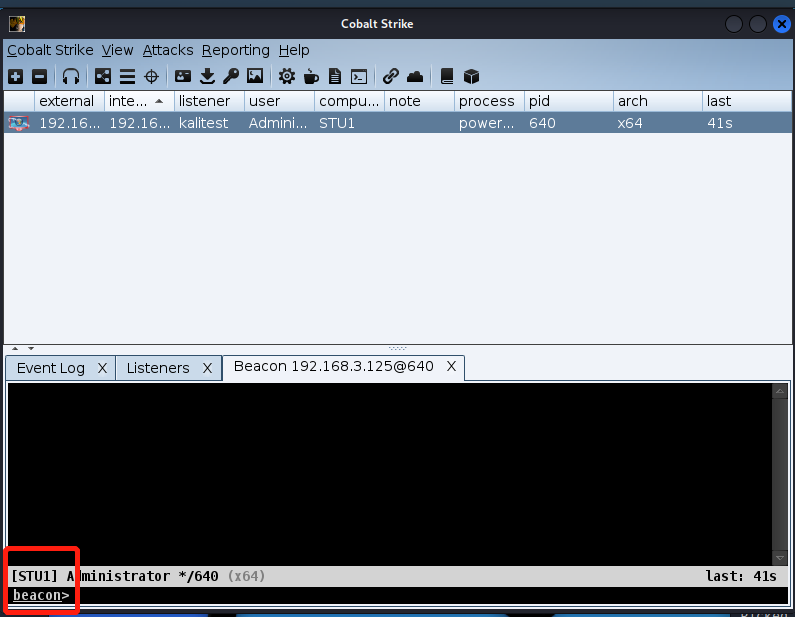795x617 pixels.
Task: Switch to Target Table crosshair icon
Action: (x=151, y=77)
